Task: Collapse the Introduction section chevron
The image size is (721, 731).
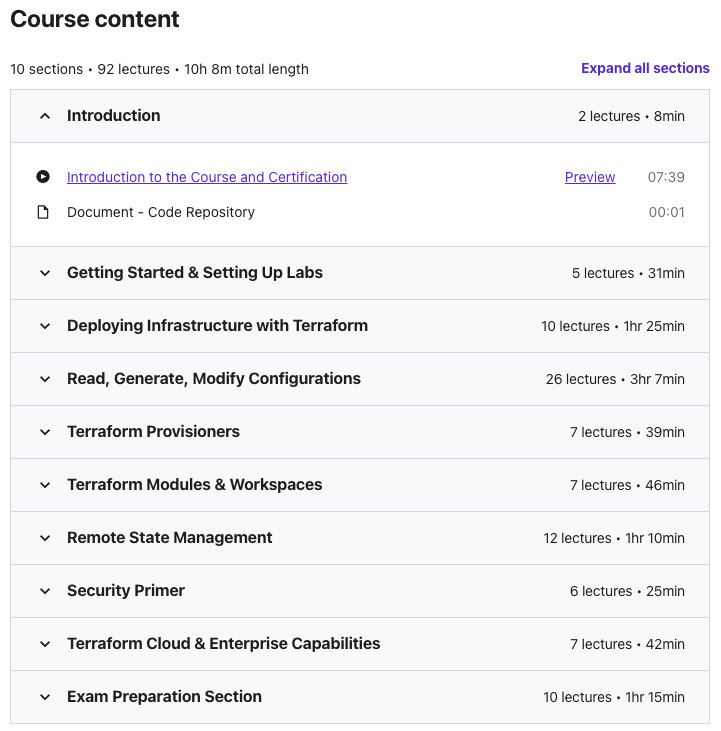Action: coord(45,116)
